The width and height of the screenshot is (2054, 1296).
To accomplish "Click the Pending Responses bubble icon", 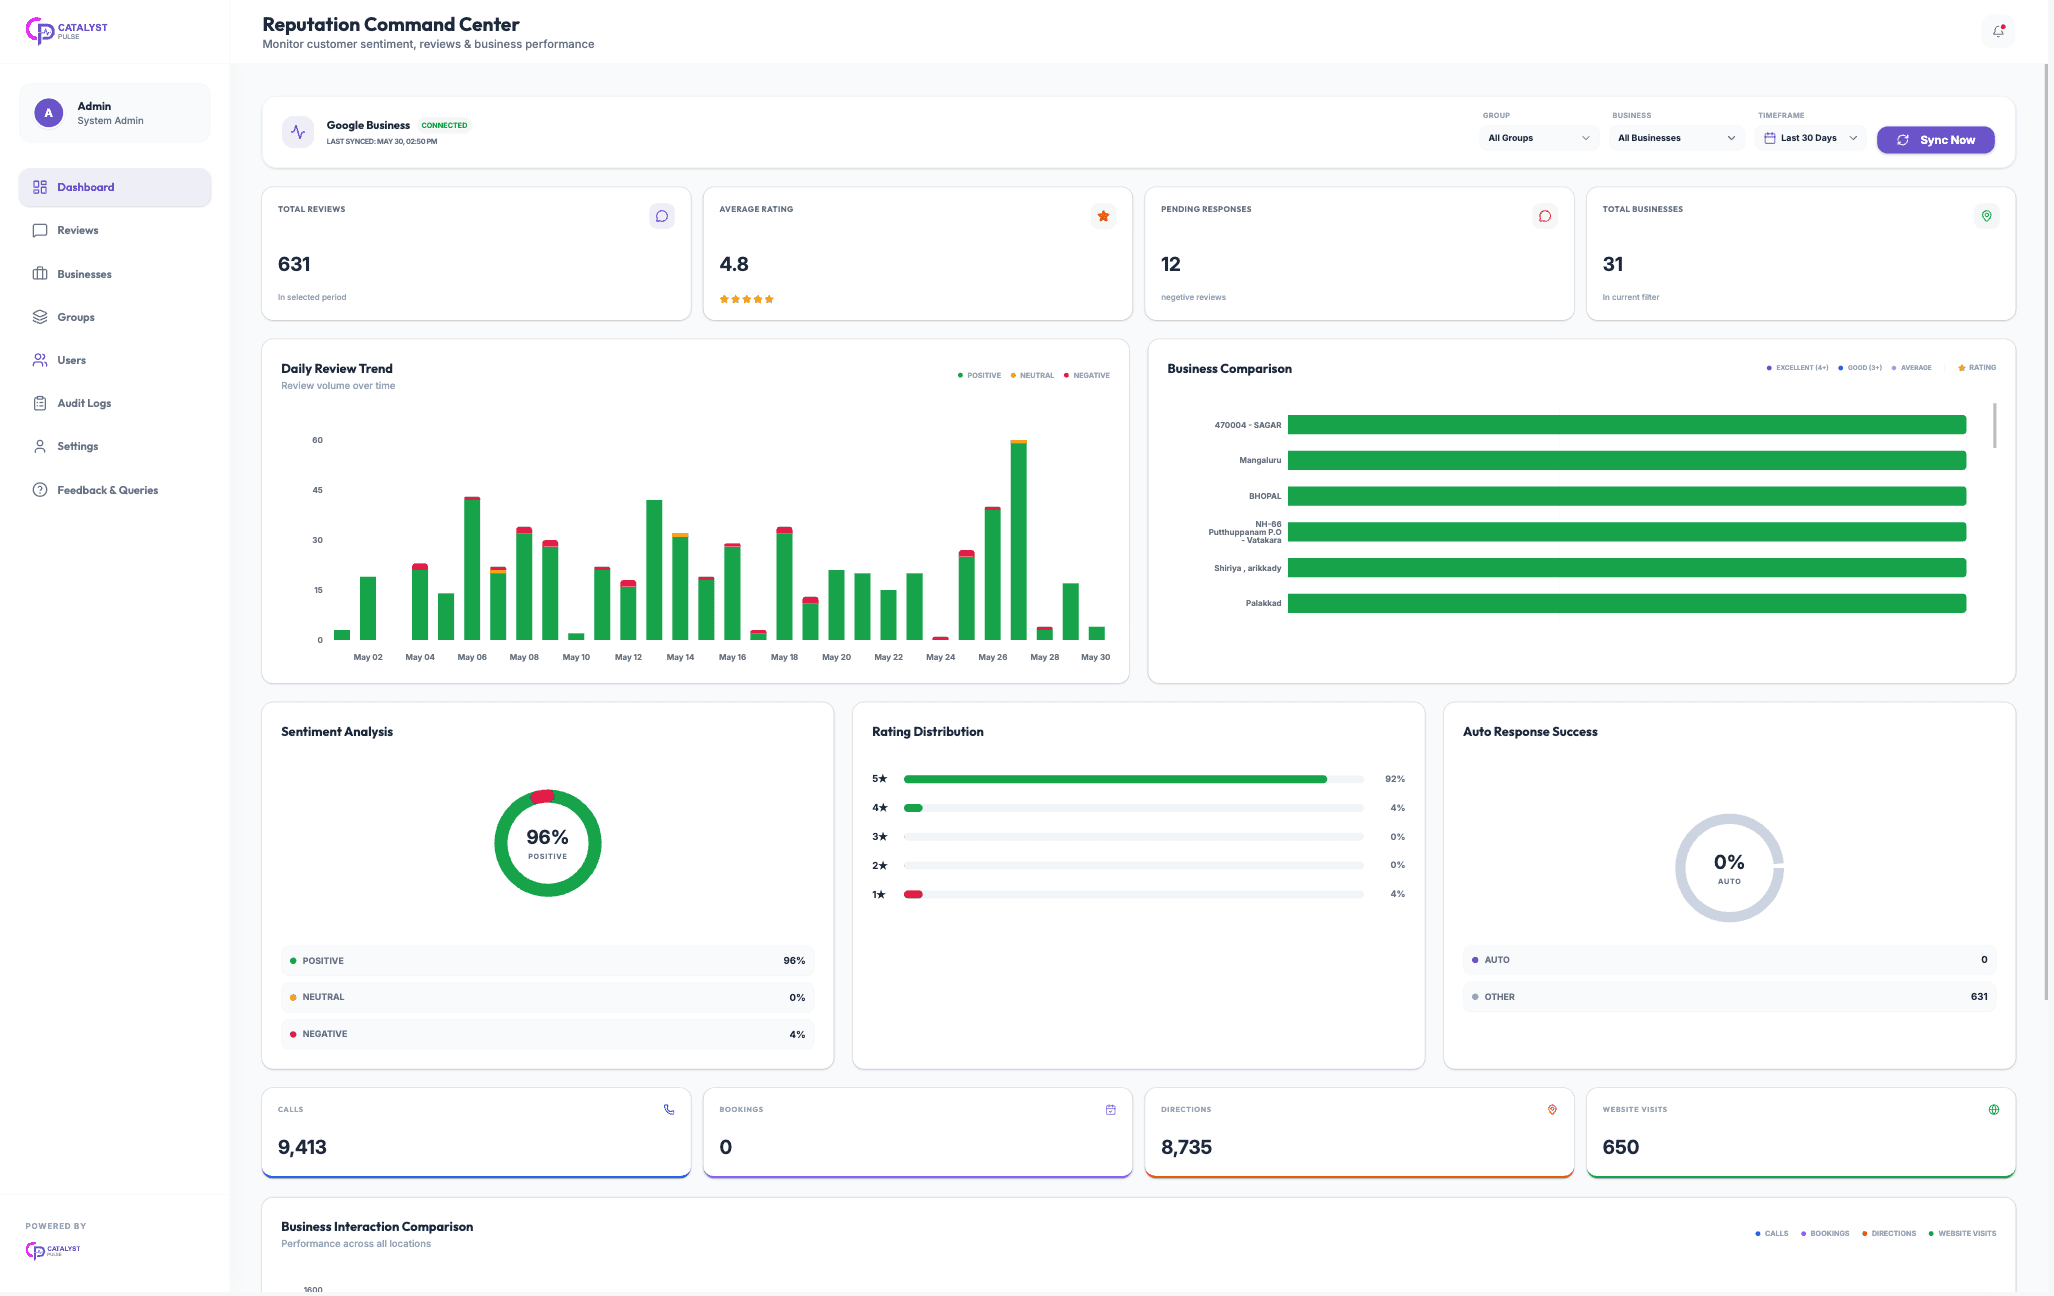I will click(1545, 216).
